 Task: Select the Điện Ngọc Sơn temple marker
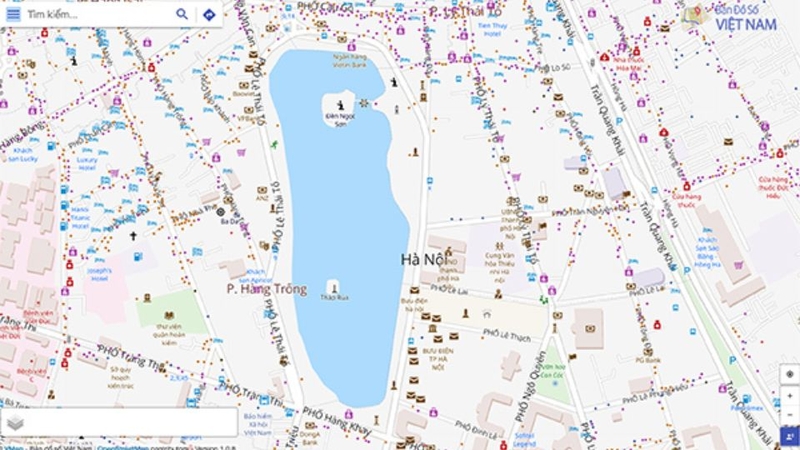click(x=340, y=106)
